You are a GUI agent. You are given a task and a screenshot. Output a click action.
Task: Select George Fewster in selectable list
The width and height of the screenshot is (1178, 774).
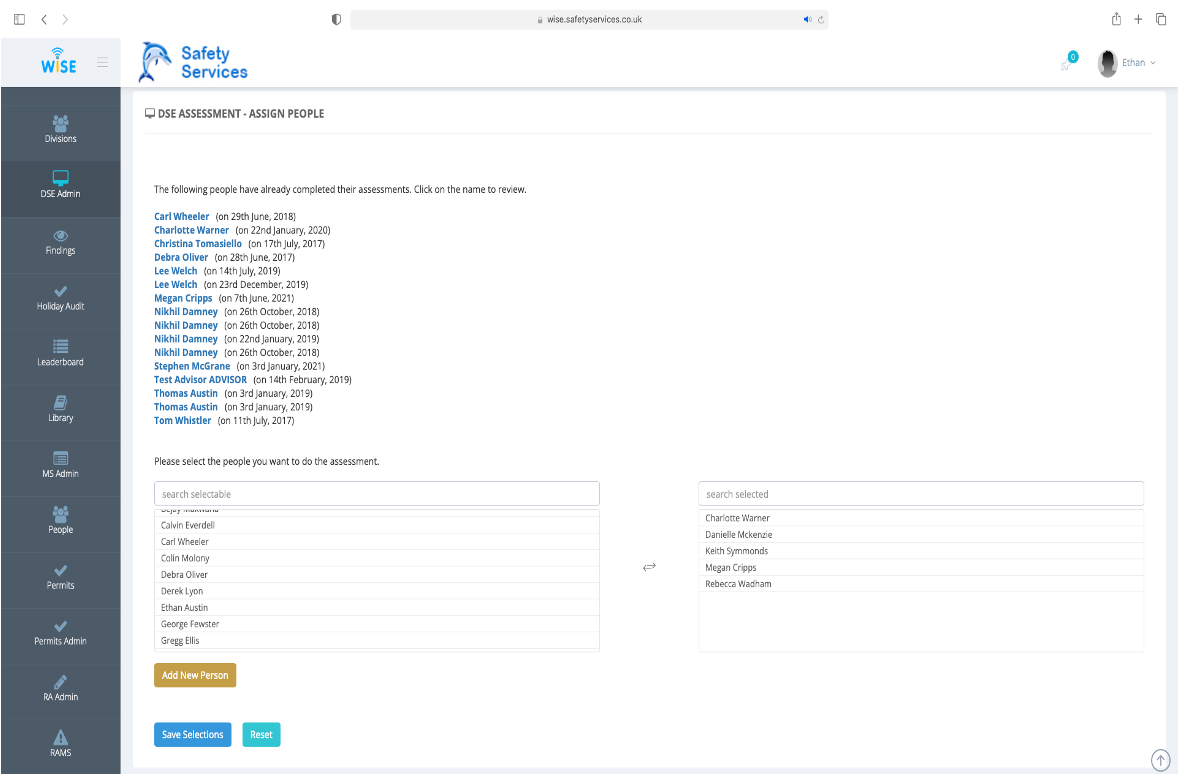pyautogui.click(x=376, y=624)
